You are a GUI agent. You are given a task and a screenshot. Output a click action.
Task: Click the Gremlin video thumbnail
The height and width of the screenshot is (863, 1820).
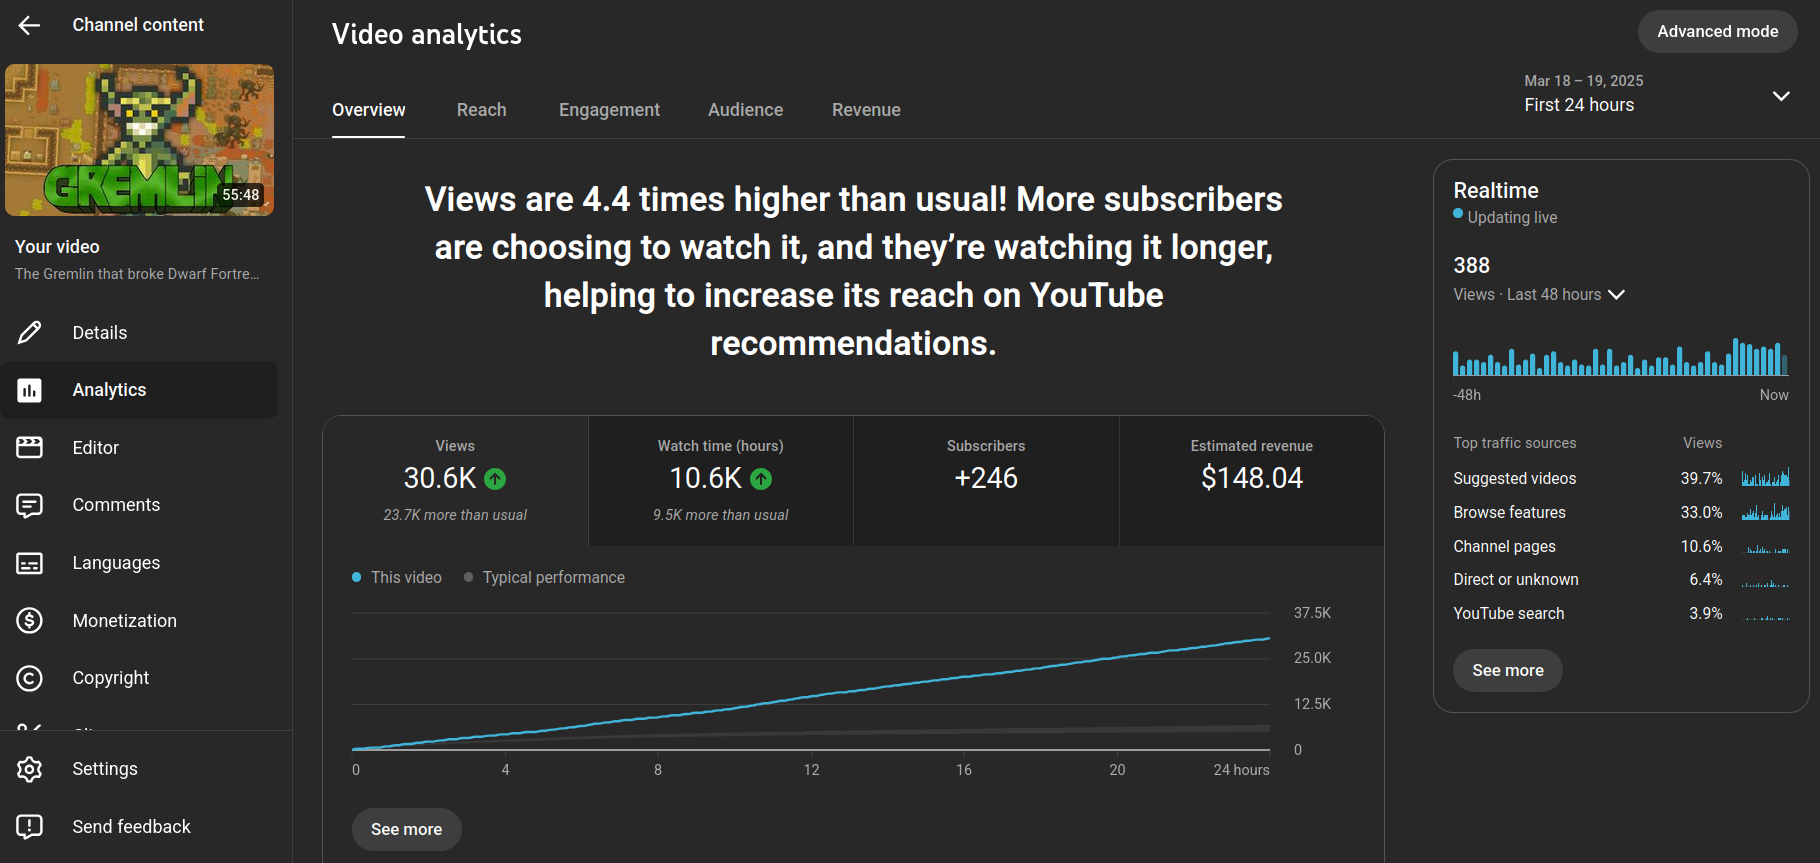[140, 140]
